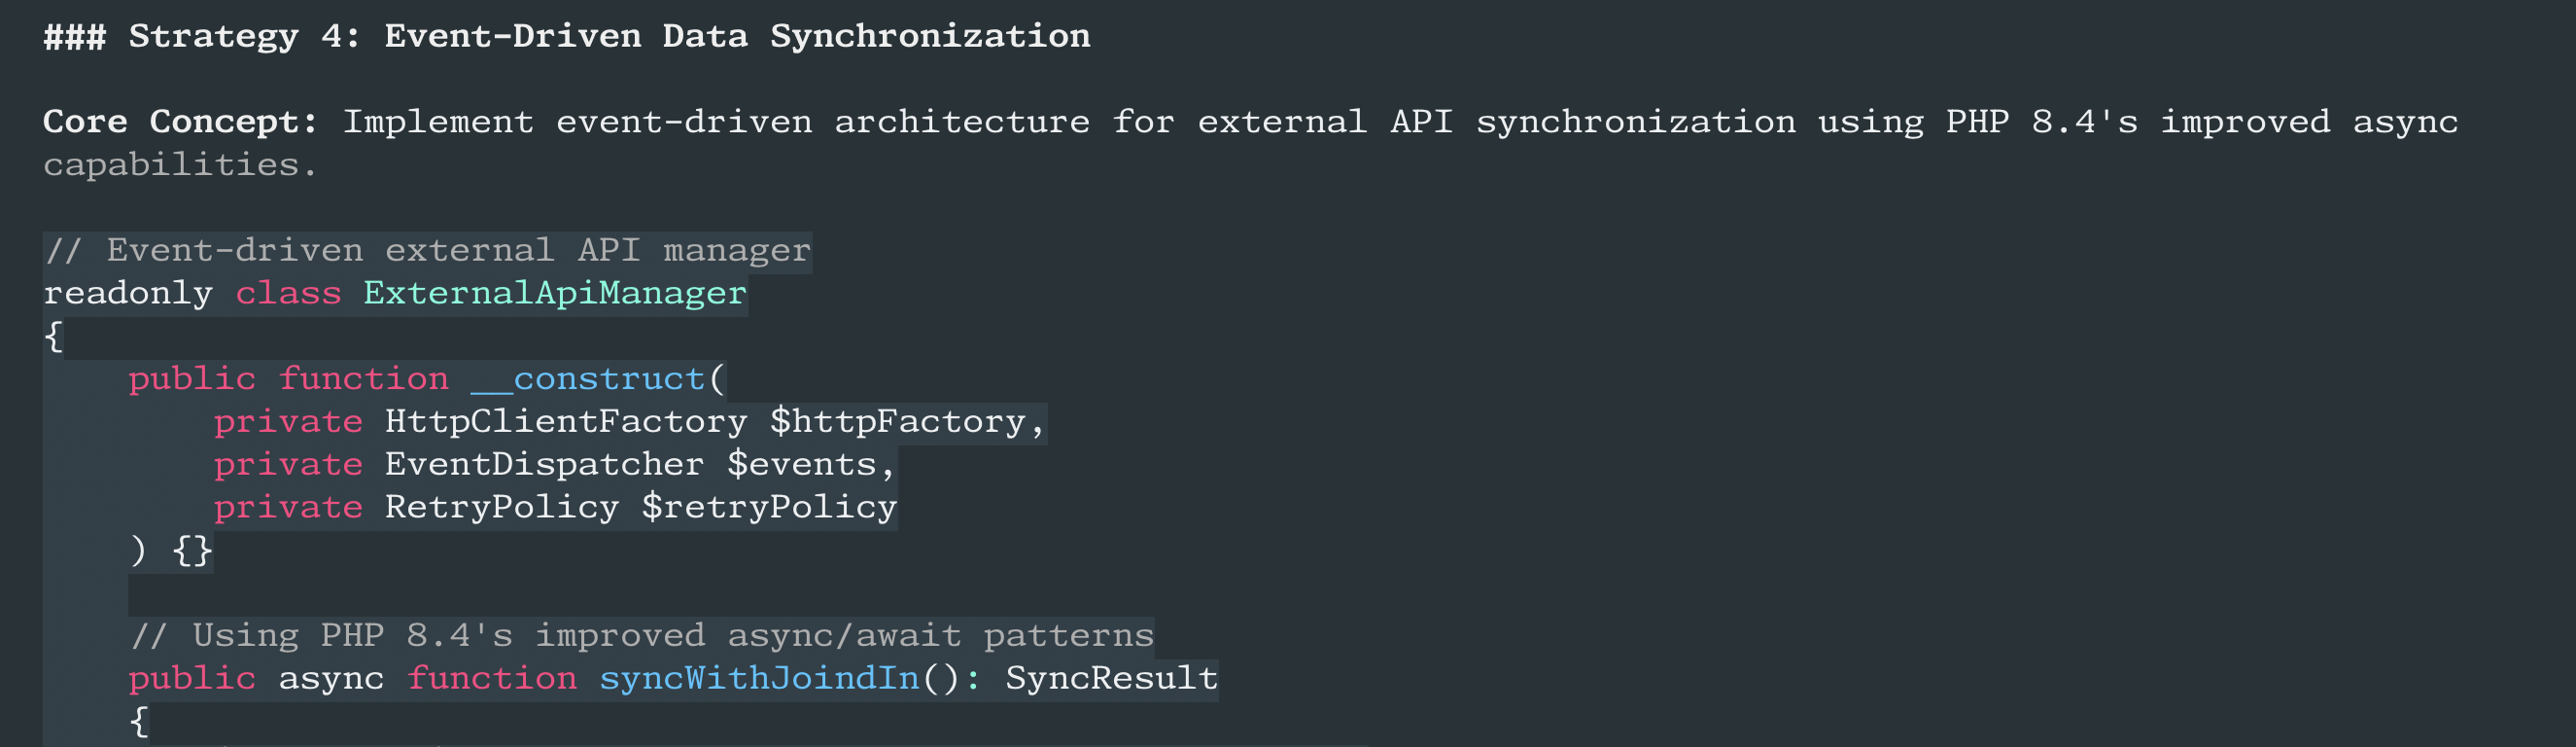Place cursor on the word 'capabilities.'
Screen dimensions: 2576x747
180,165
